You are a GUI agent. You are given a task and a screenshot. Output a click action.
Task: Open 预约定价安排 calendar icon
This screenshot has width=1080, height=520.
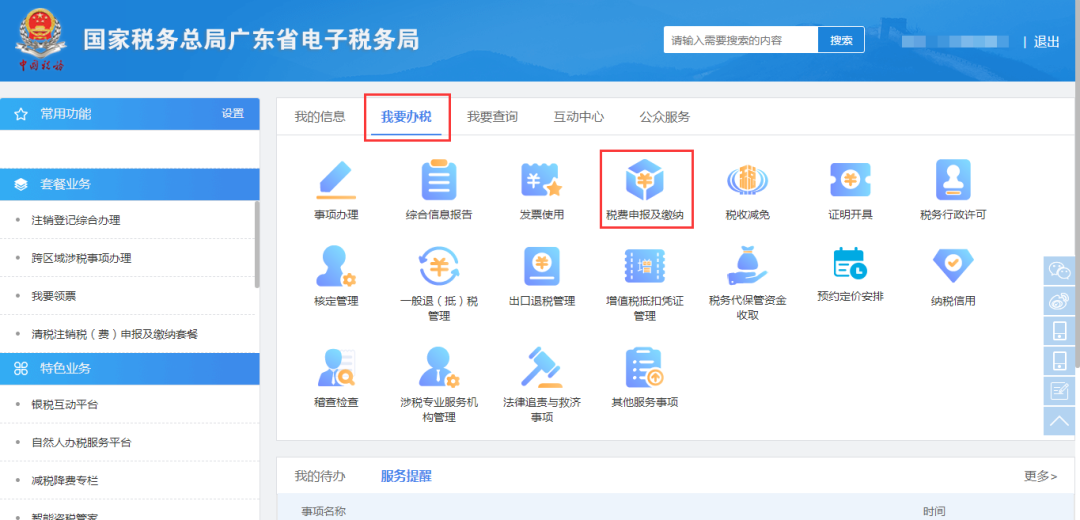pyautogui.click(x=850, y=264)
